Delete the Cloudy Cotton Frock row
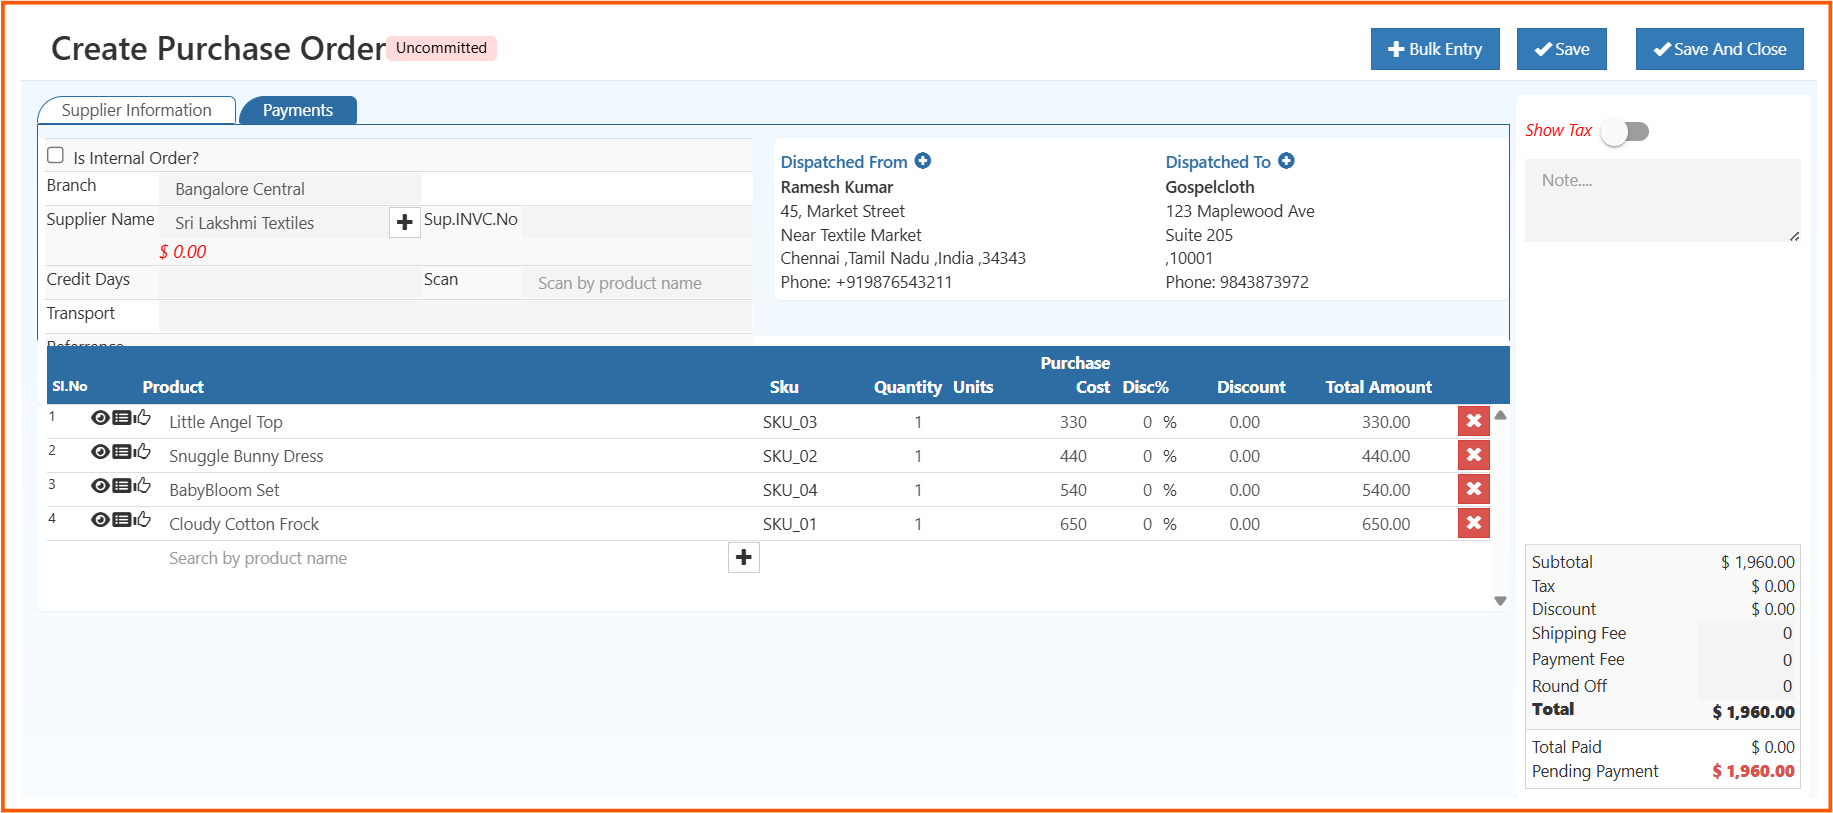Viewport: 1833px width, 813px height. coord(1473,523)
